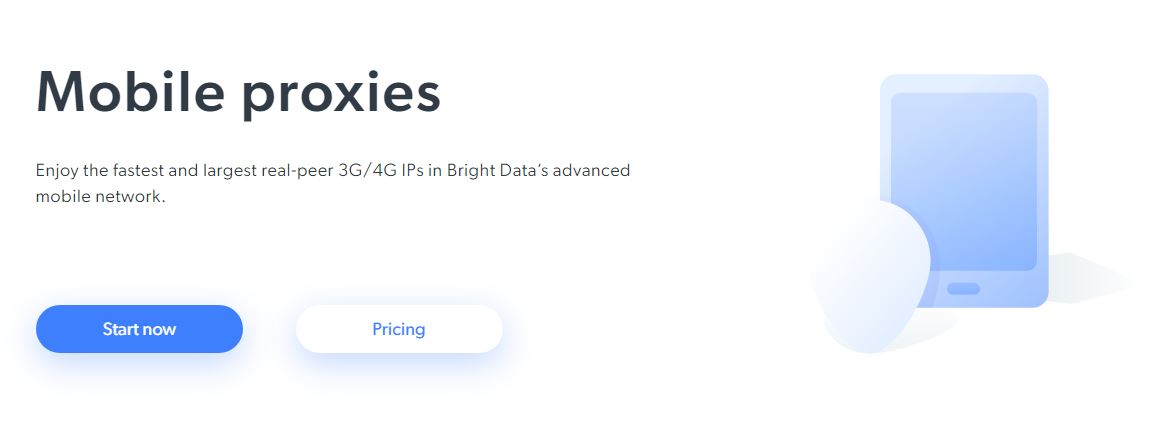Click the "Enjoy" word in the description
The width and height of the screenshot is (1169, 429).
(x=57, y=171)
